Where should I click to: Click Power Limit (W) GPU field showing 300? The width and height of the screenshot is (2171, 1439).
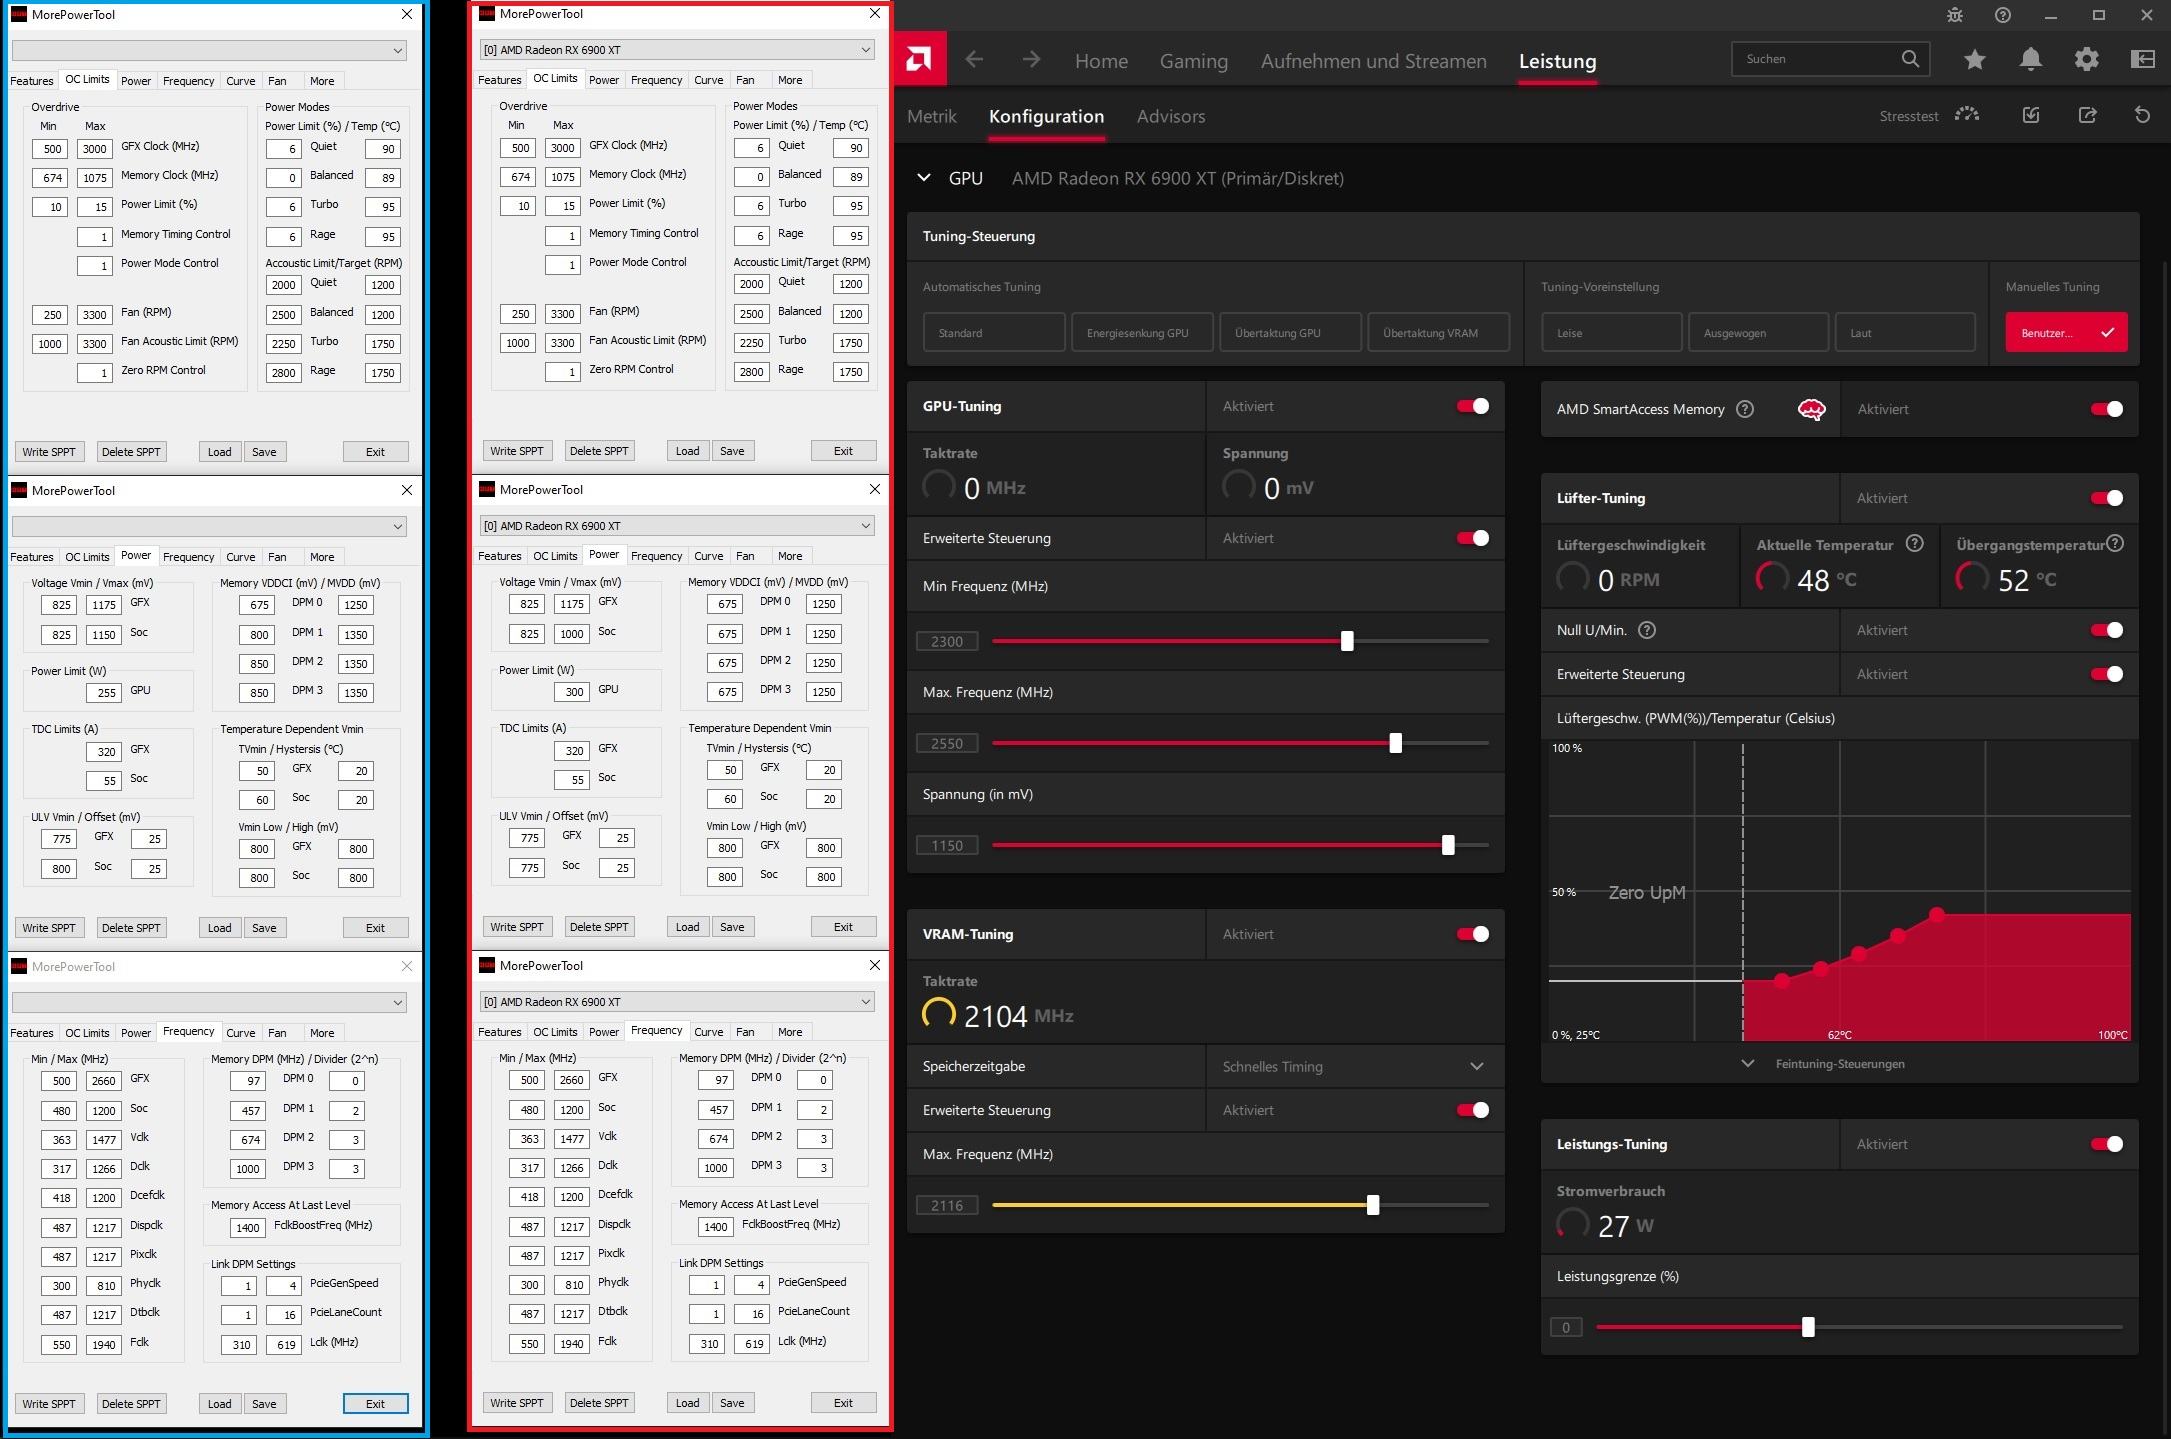pyautogui.click(x=572, y=692)
